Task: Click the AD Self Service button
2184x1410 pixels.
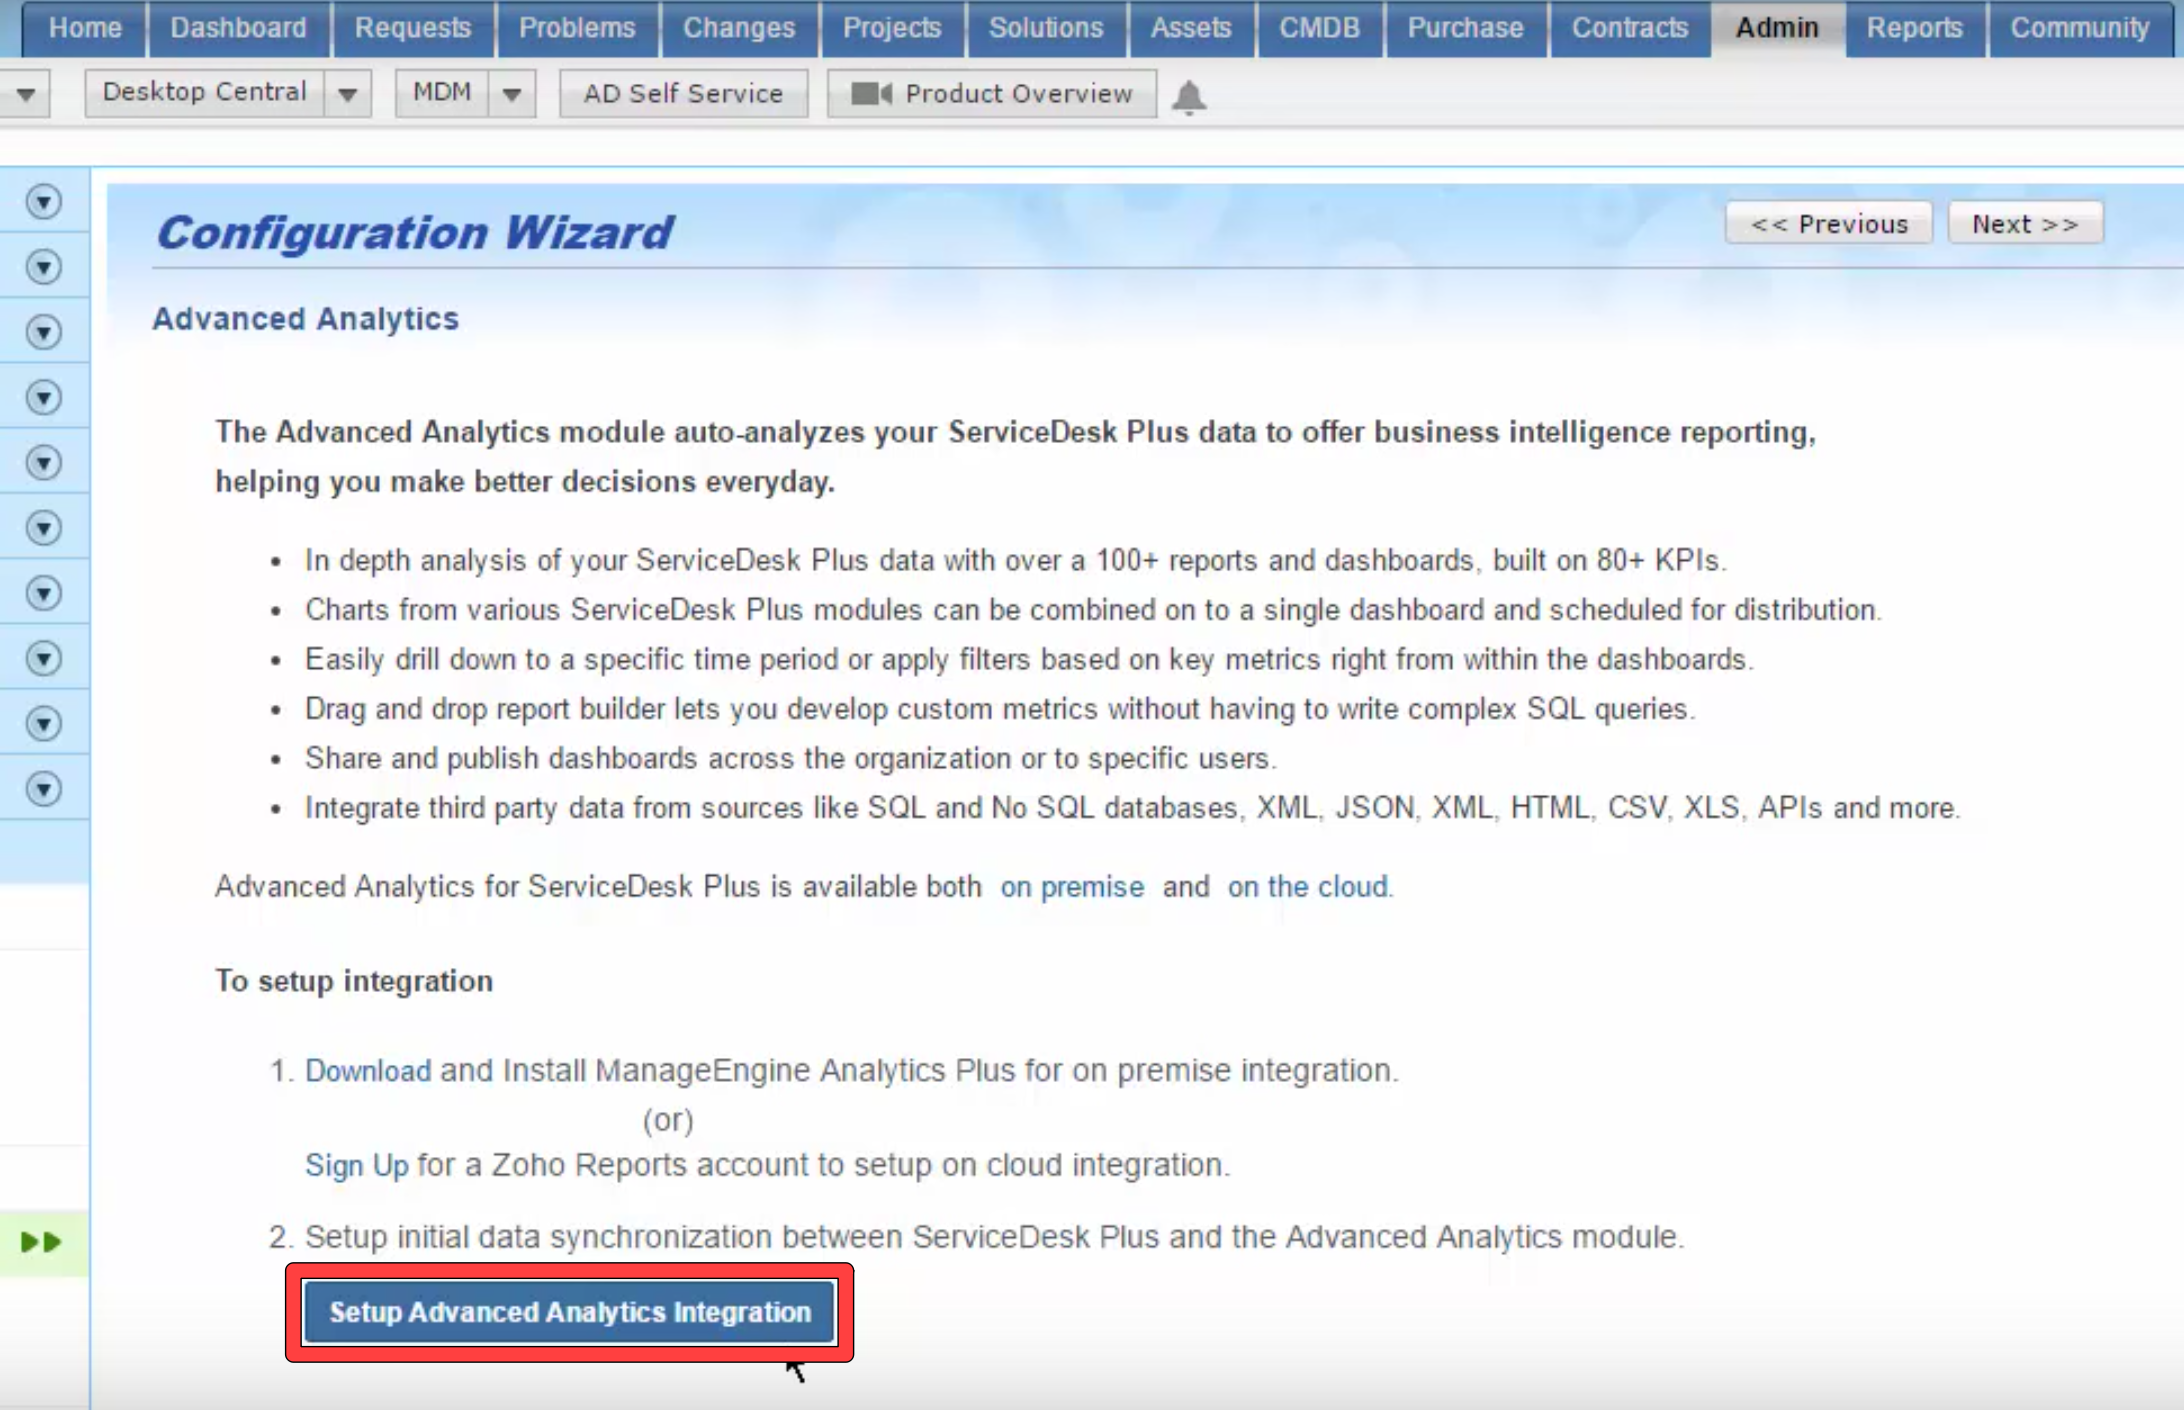Action: tap(683, 94)
